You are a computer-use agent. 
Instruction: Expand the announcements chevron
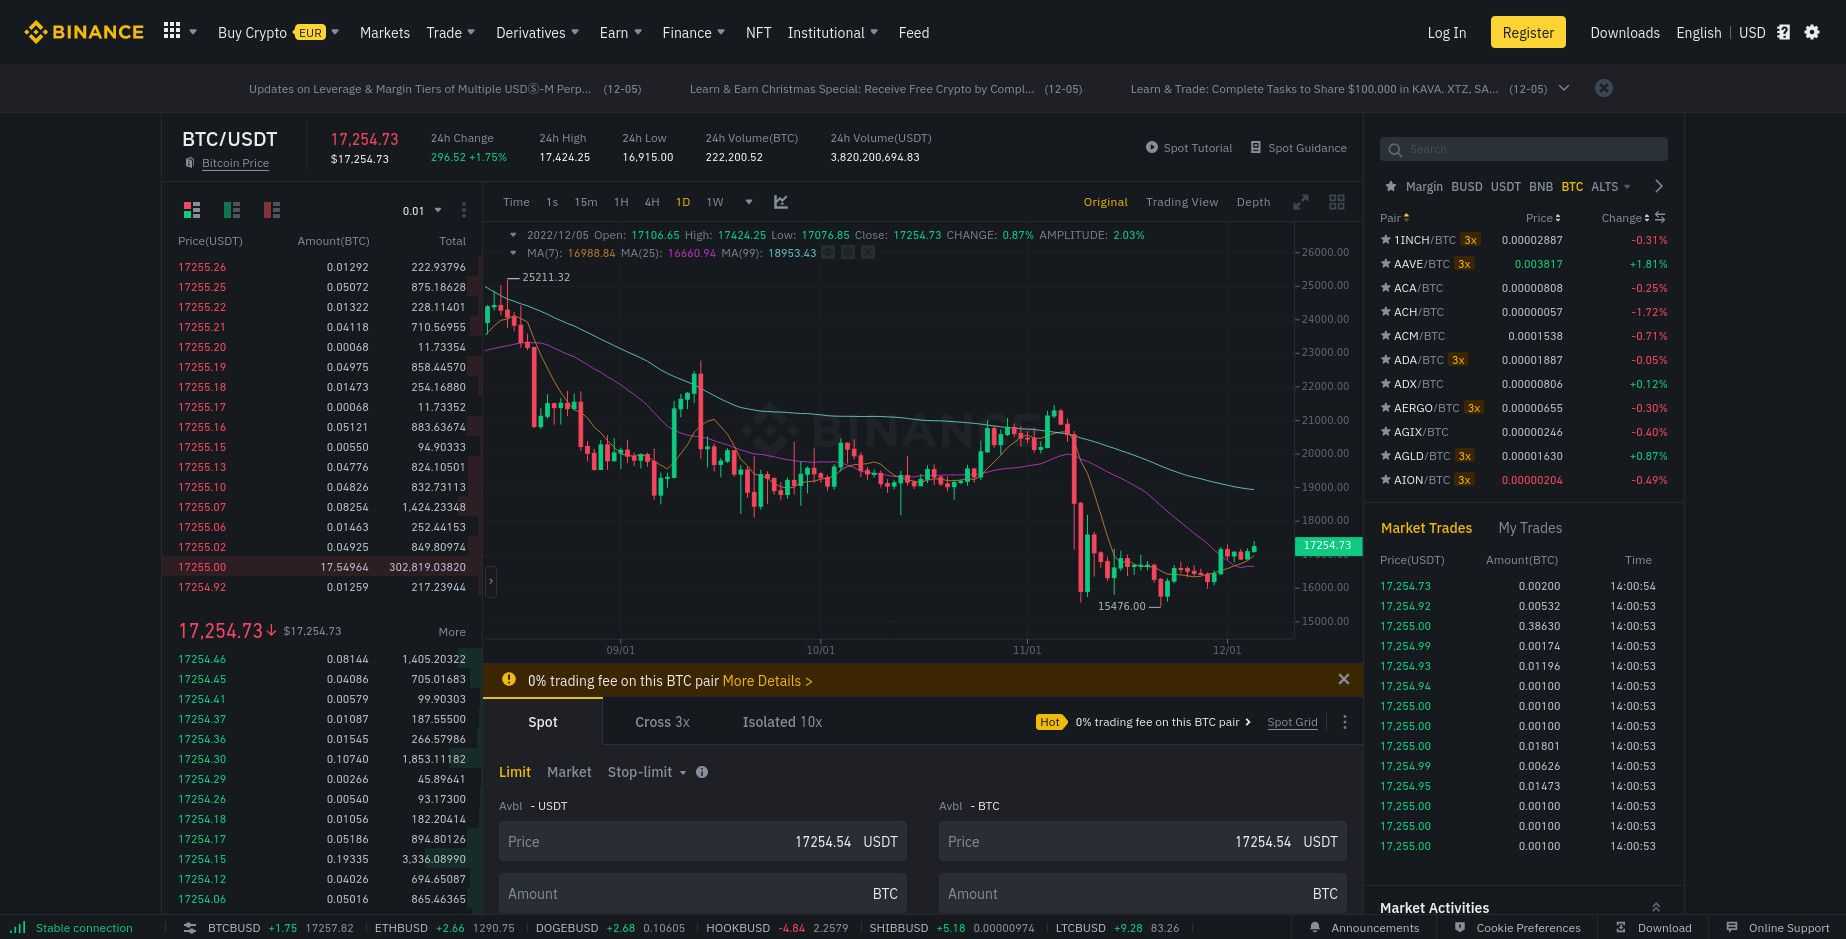(1564, 88)
